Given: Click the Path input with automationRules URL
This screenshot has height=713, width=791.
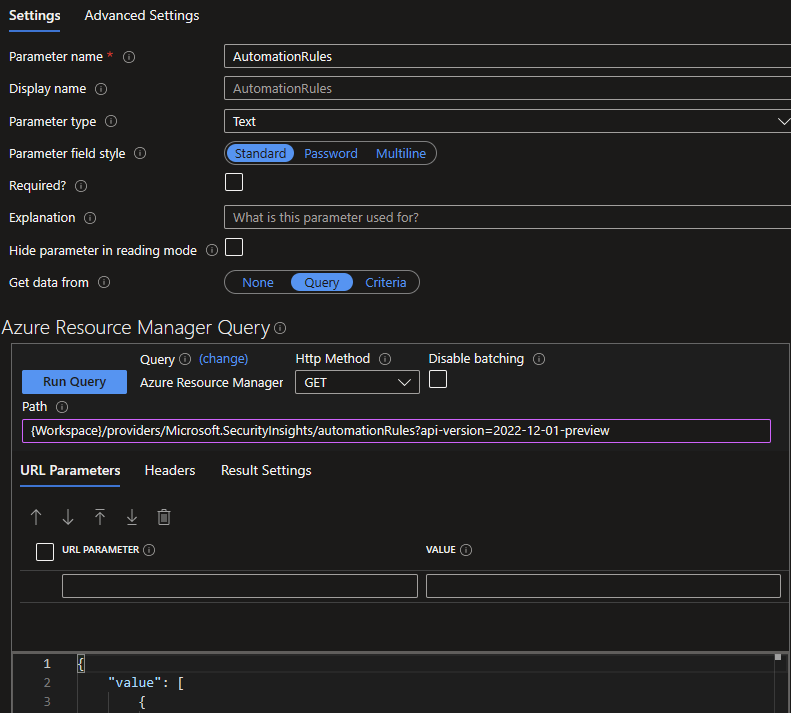Looking at the screenshot, I should (x=397, y=431).
